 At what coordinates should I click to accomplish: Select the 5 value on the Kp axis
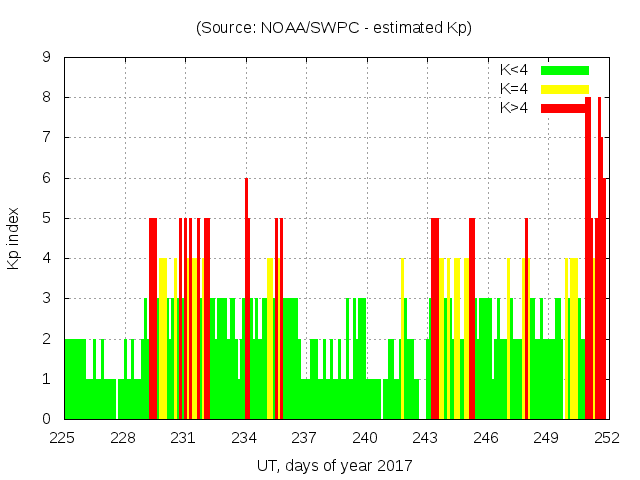[46, 218]
